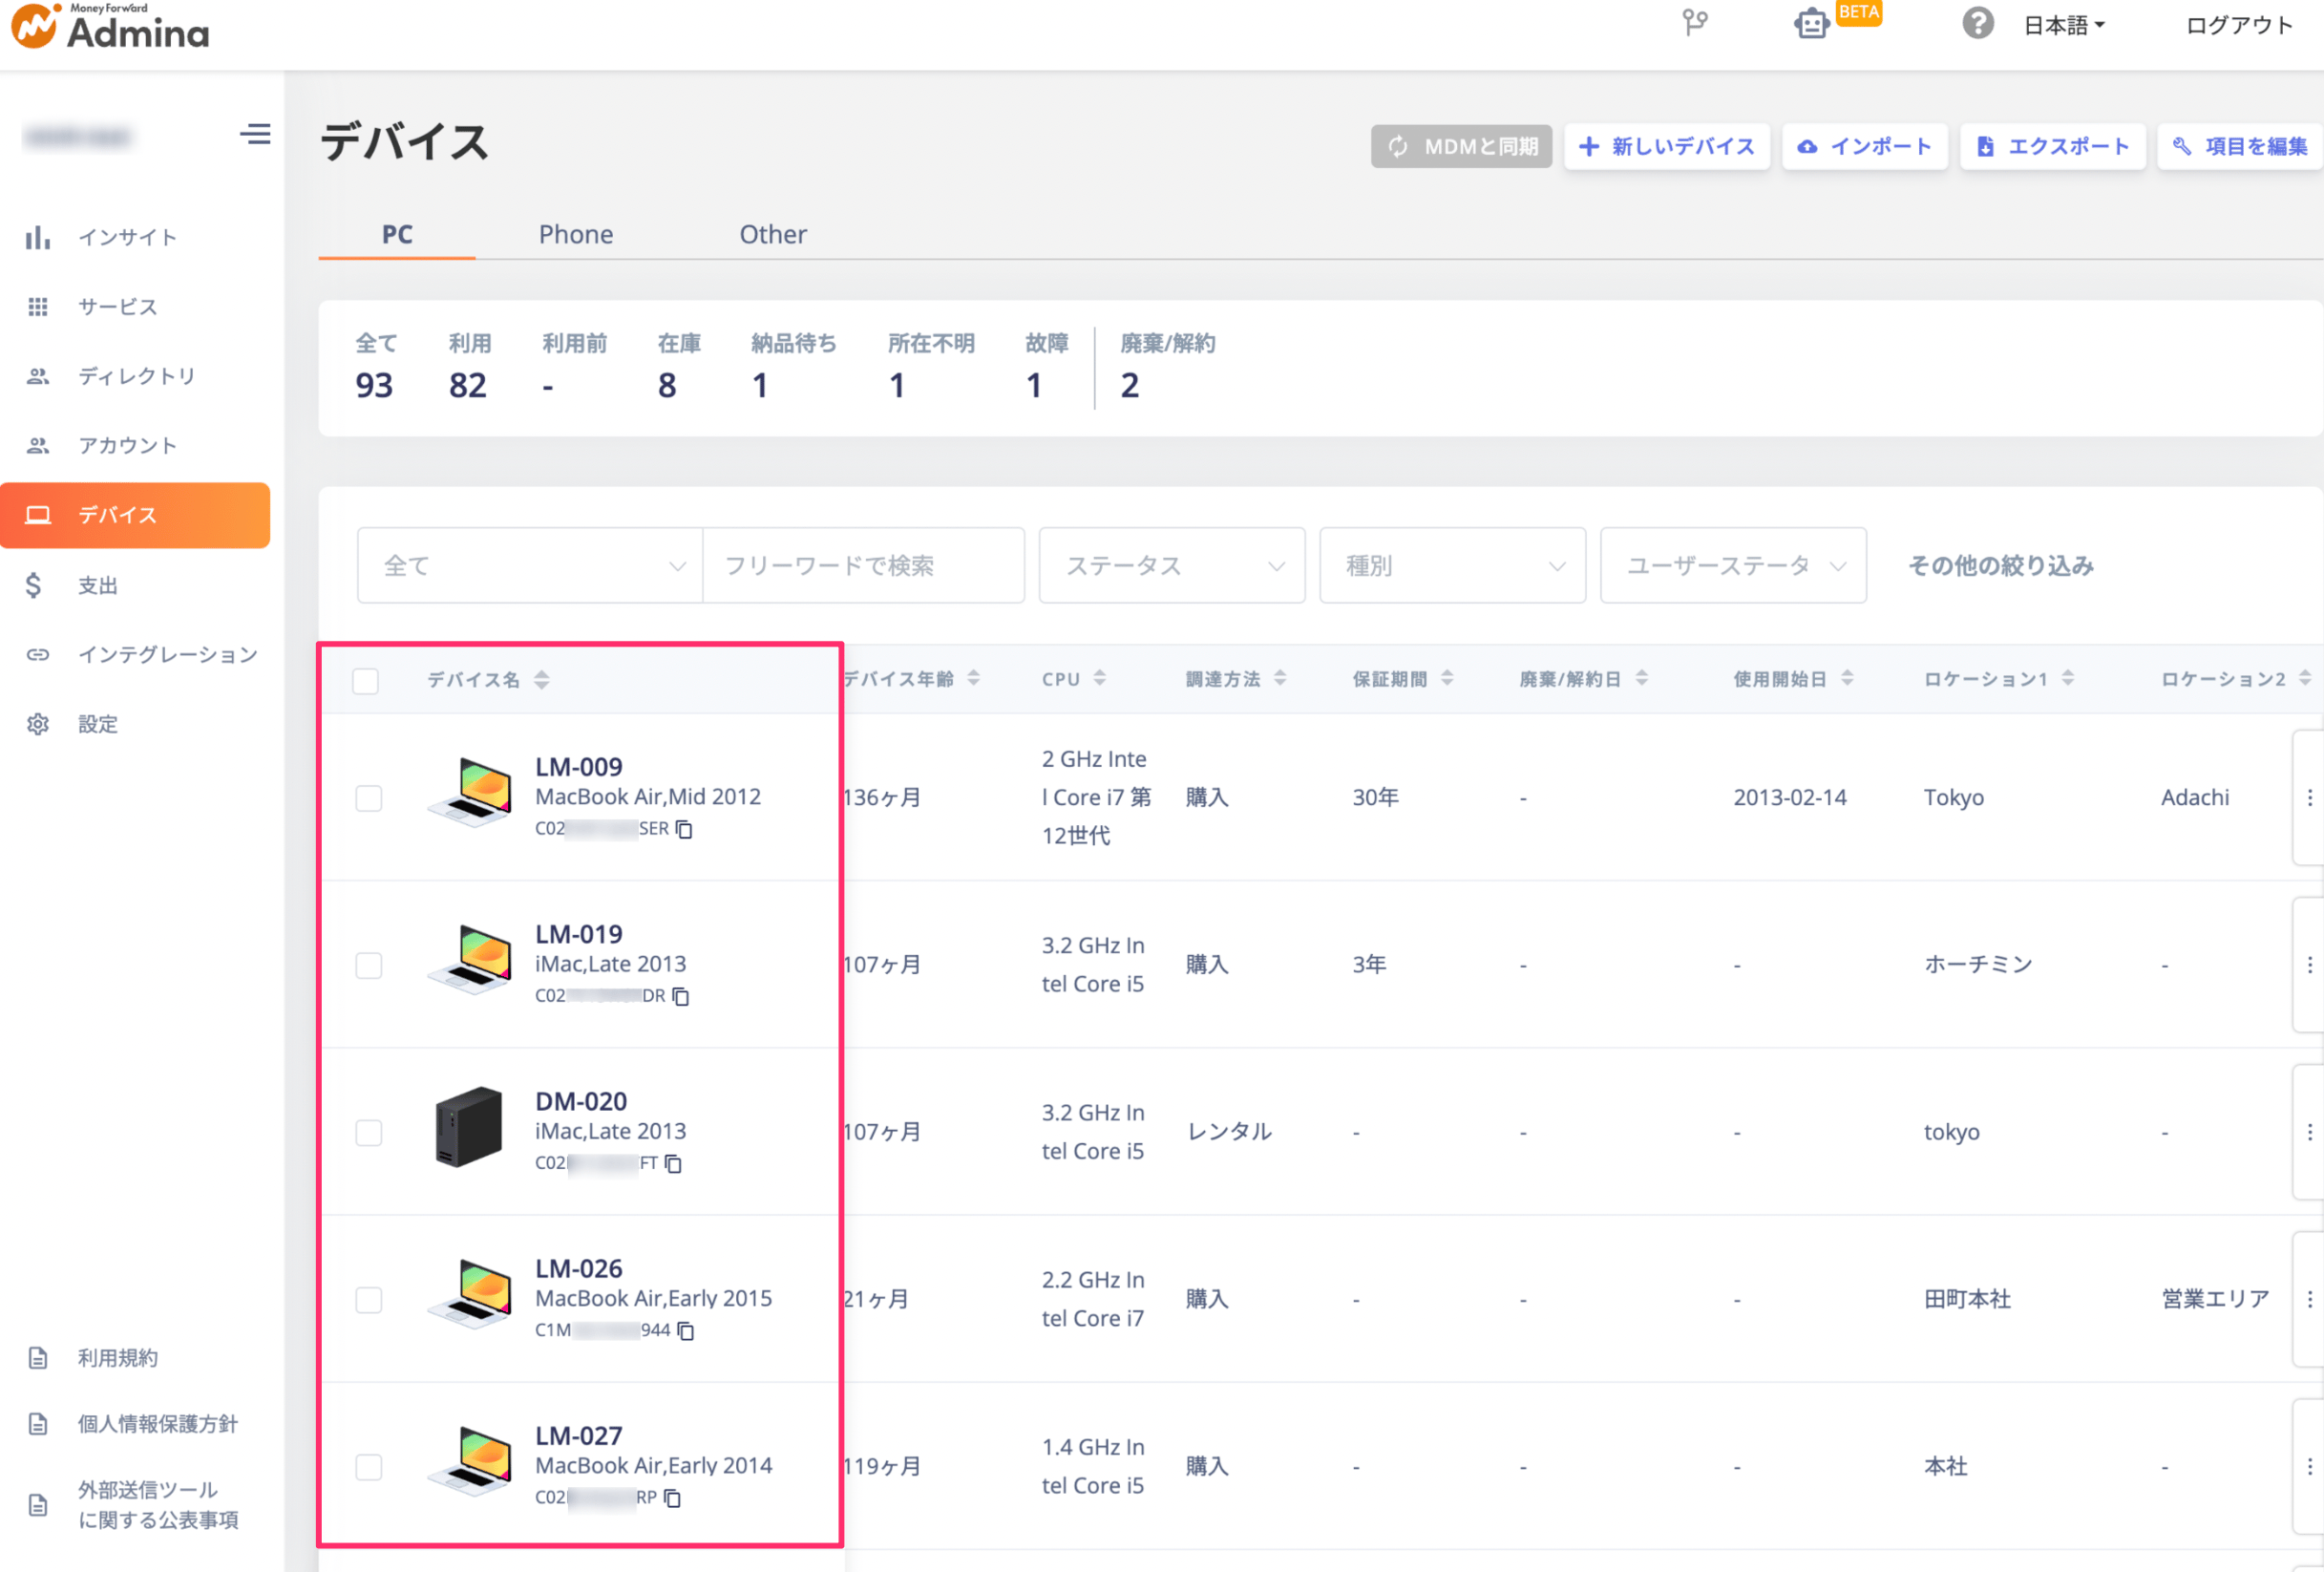
Task: Open the 種別 filter dropdown
Action: click(x=1452, y=565)
